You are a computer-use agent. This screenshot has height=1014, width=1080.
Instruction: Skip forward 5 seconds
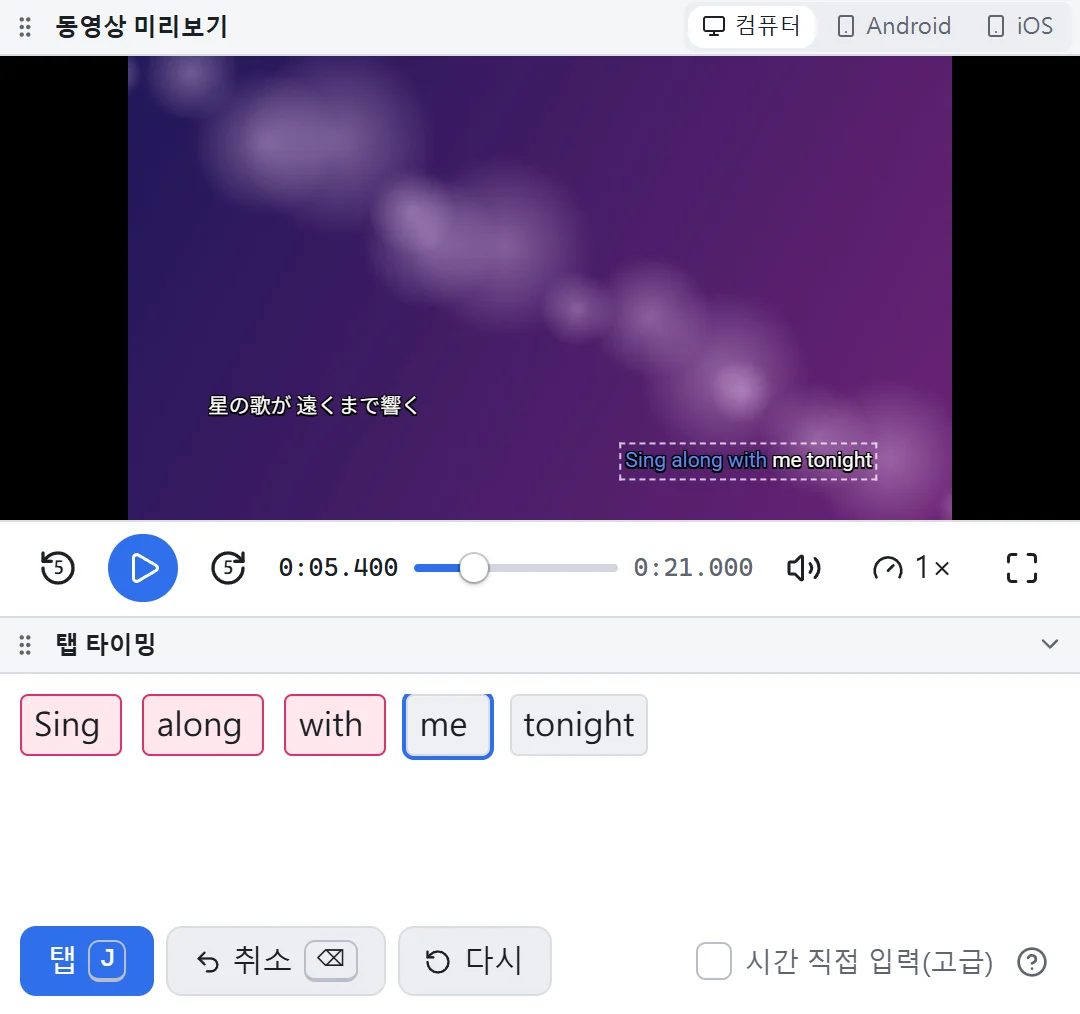(228, 568)
